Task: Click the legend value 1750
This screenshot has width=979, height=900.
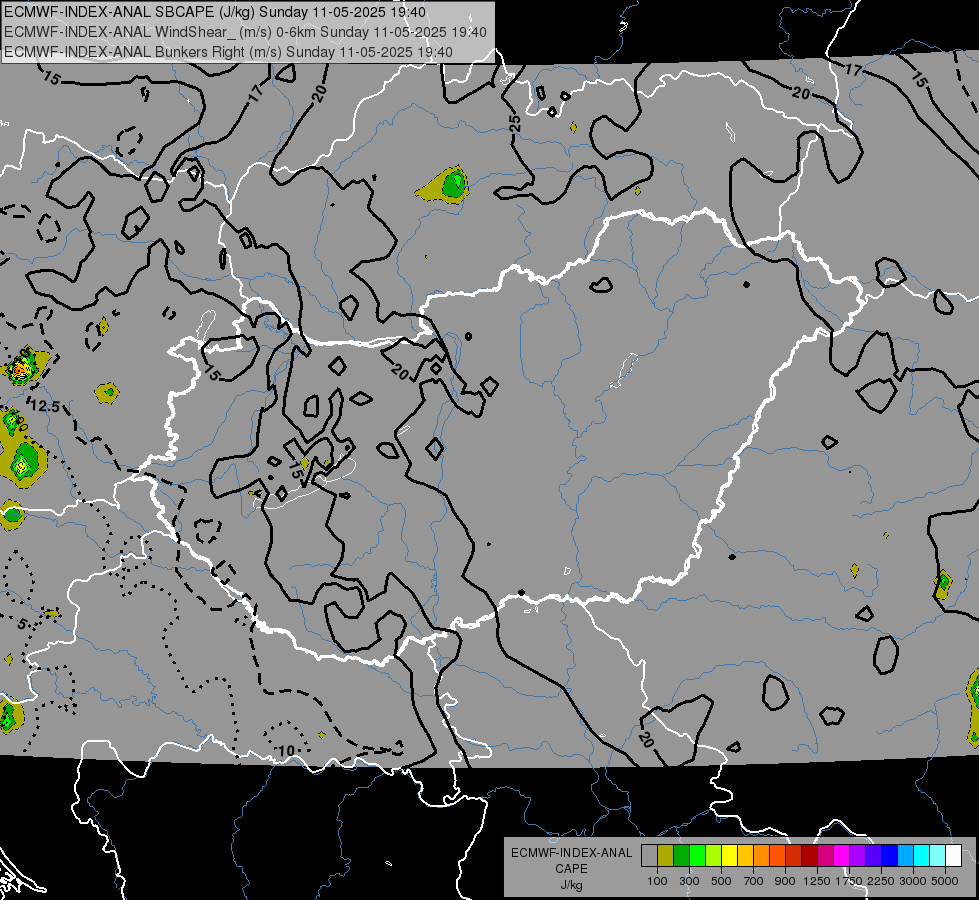Action: click(x=849, y=881)
